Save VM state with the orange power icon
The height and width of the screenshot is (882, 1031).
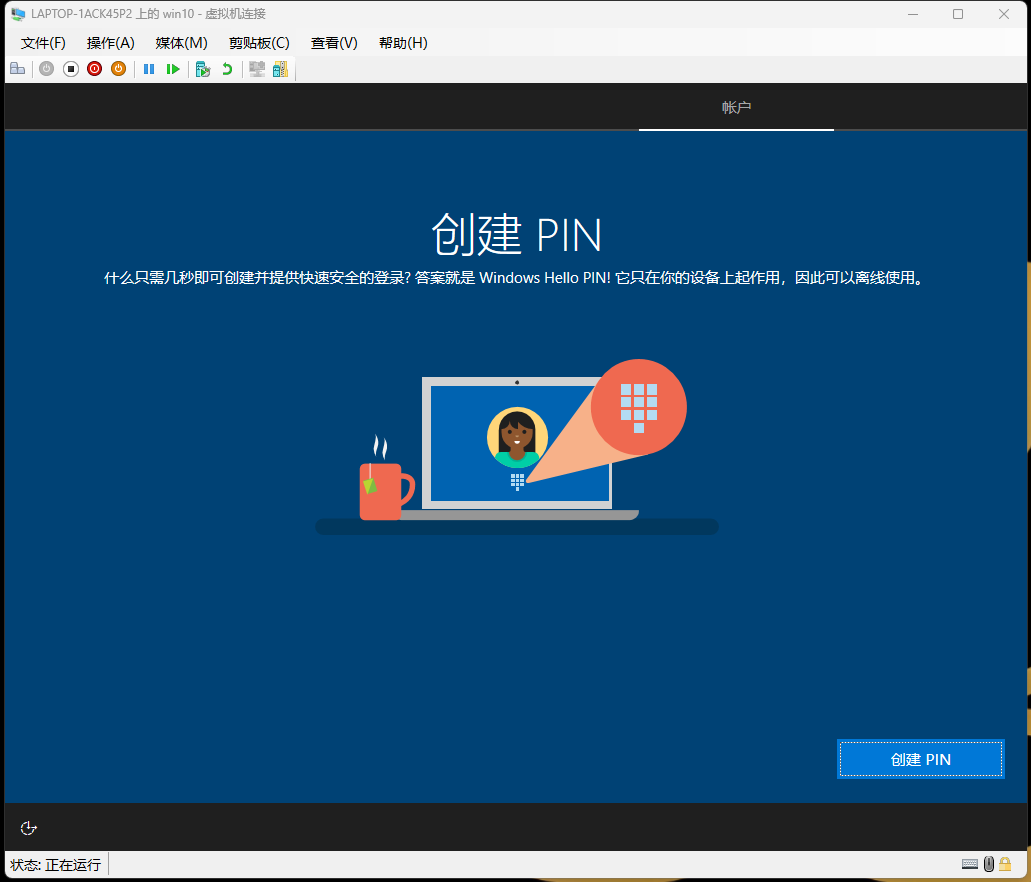(x=118, y=68)
